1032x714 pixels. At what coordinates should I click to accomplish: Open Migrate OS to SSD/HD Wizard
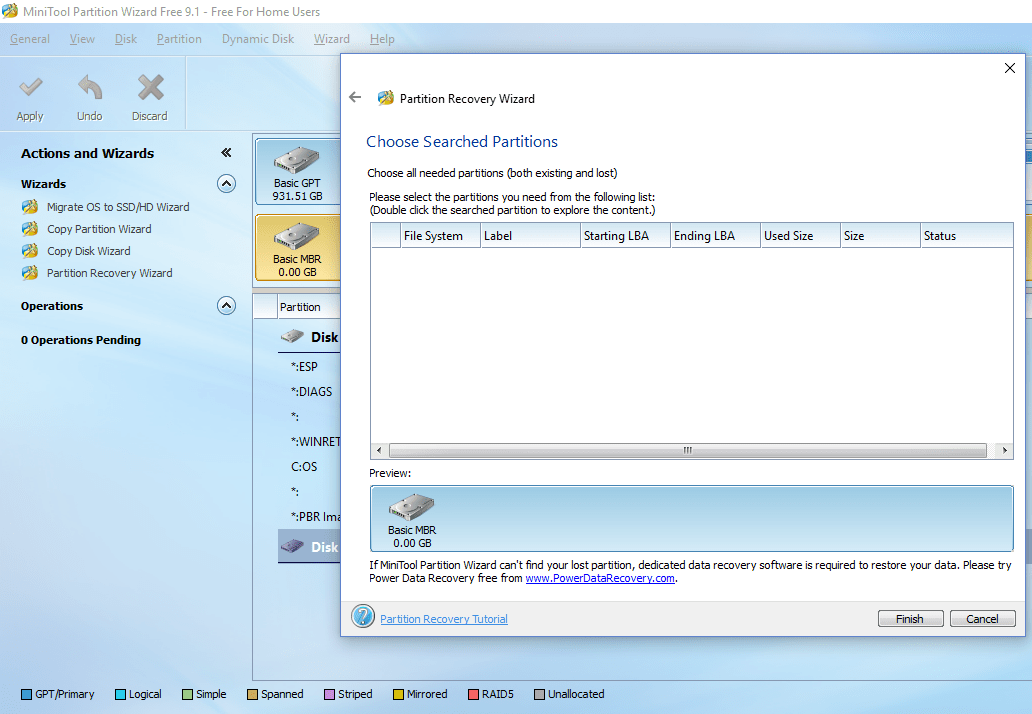click(x=118, y=207)
